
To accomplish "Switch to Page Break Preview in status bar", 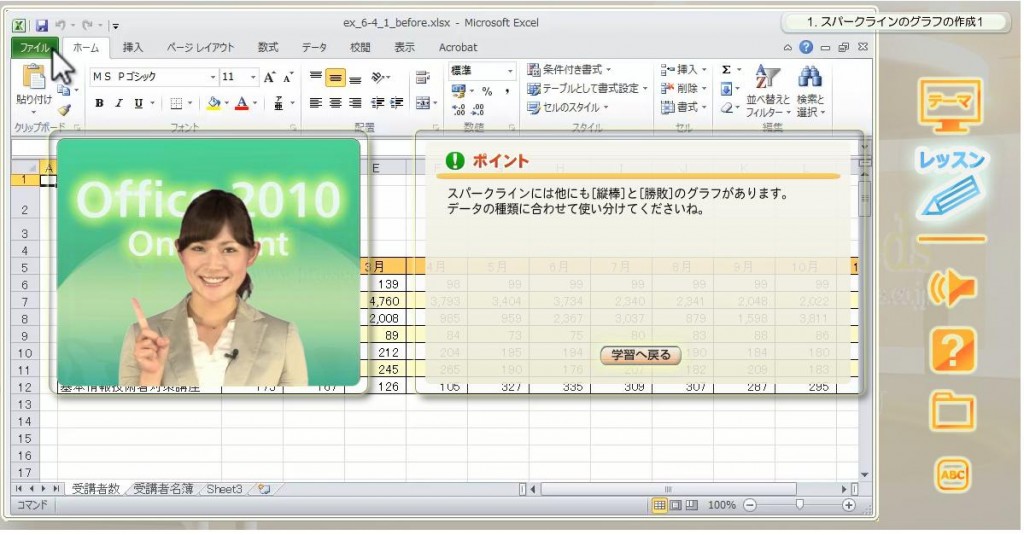I will pyautogui.click(x=692, y=505).
